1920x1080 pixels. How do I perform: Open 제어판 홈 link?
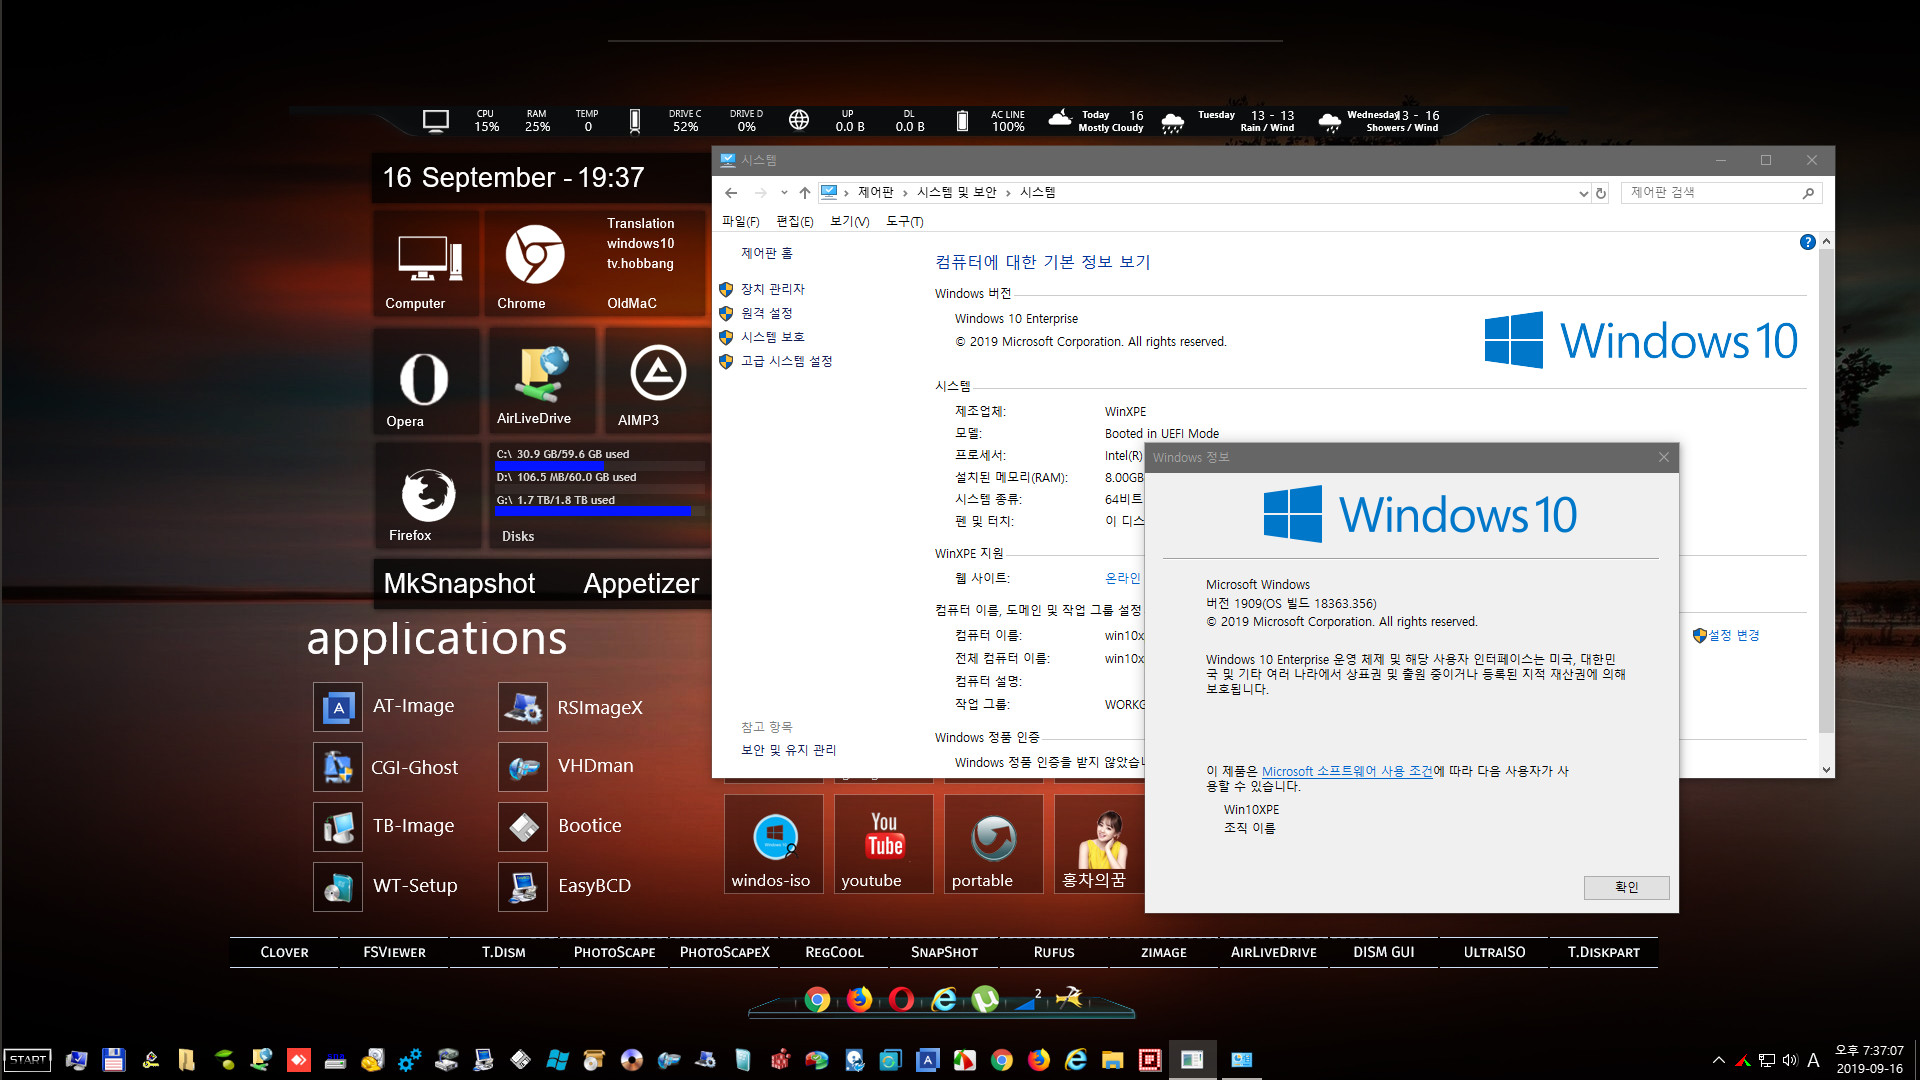pos(767,254)
